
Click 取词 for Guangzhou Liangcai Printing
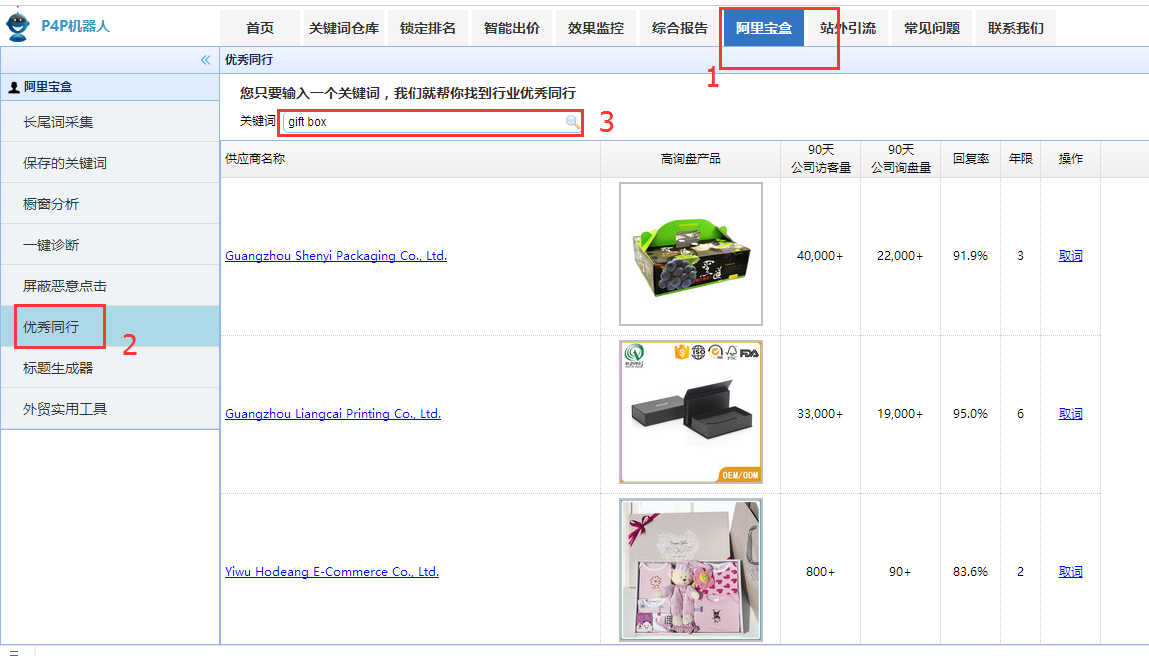coord(1071,414)
